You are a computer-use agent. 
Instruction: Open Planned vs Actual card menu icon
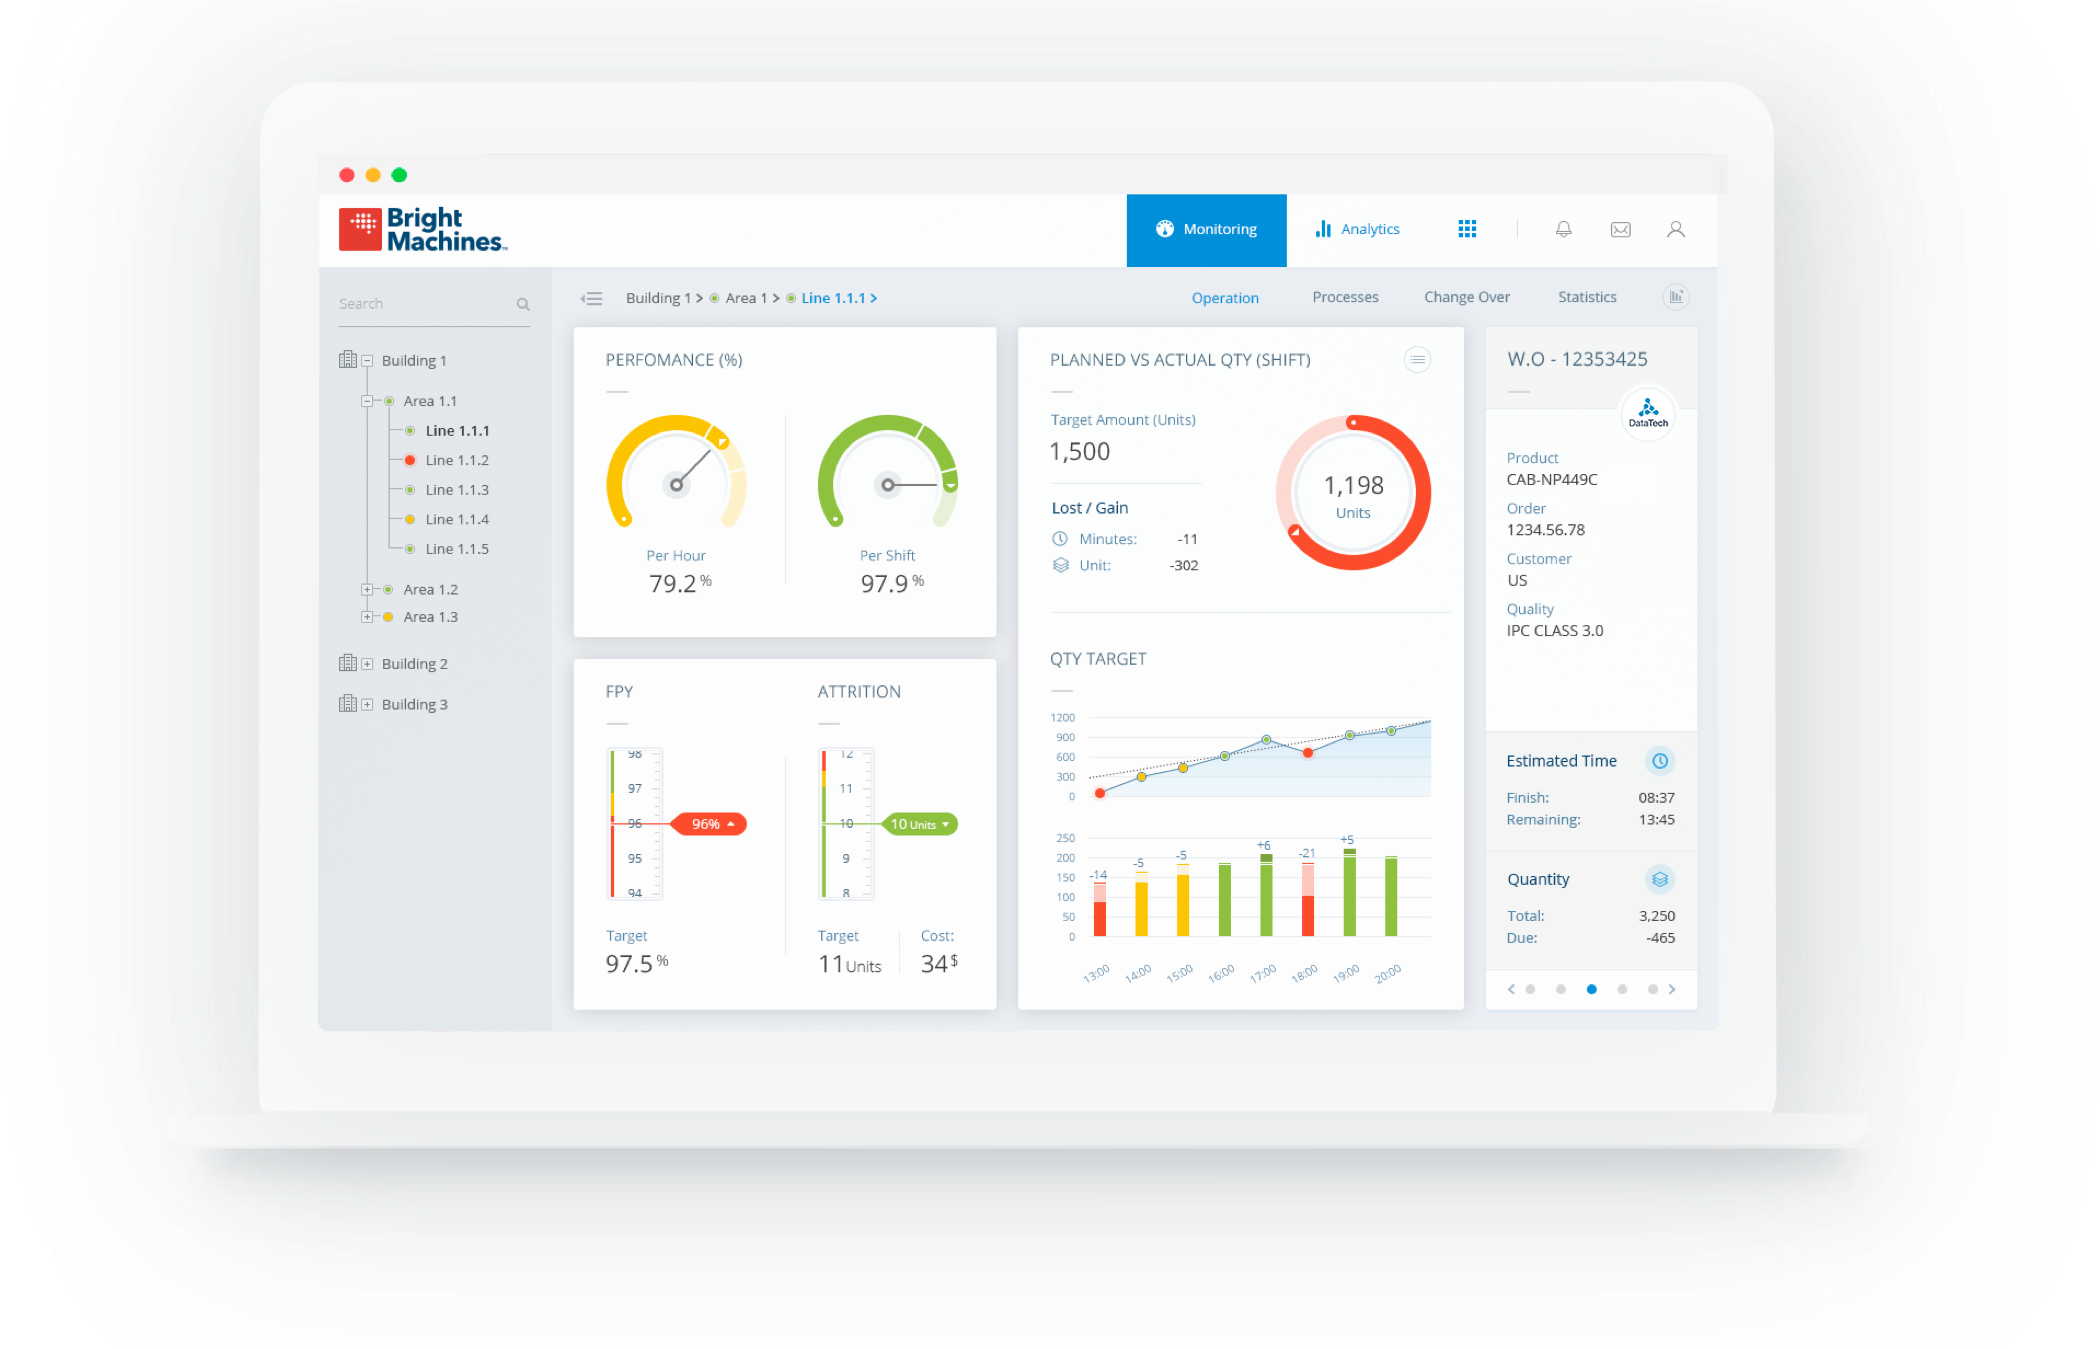(1417, 359)
